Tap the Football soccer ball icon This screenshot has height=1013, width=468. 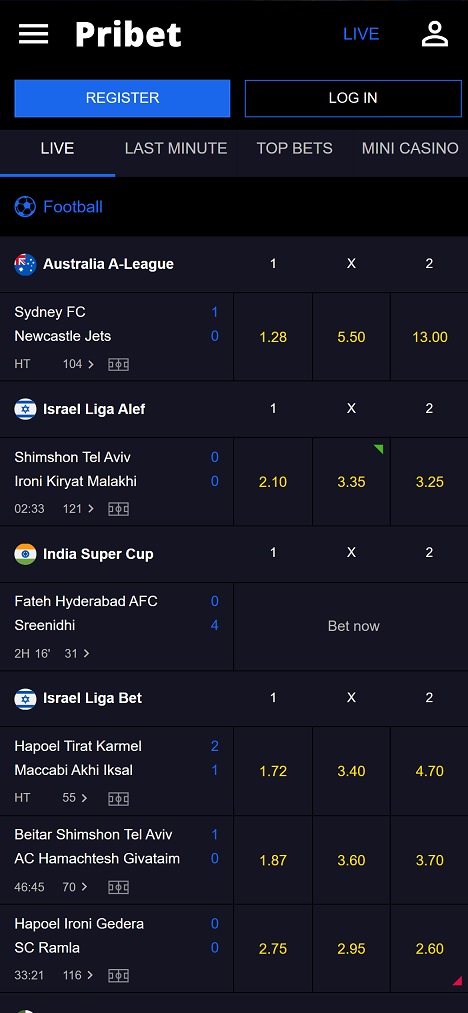pyautogui.click(x=25, y=207)
